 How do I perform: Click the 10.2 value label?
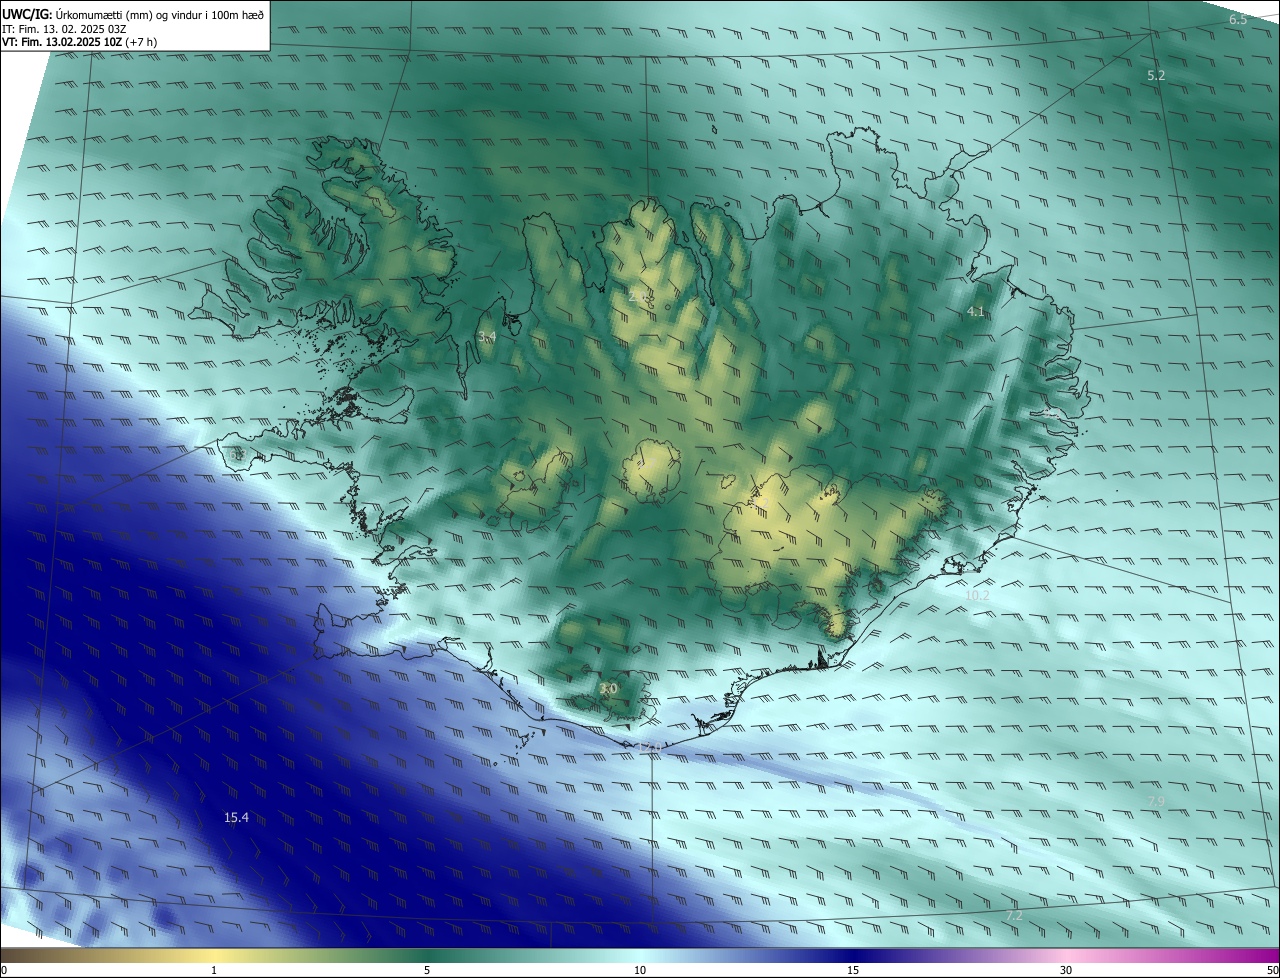[x=977, y=596]
